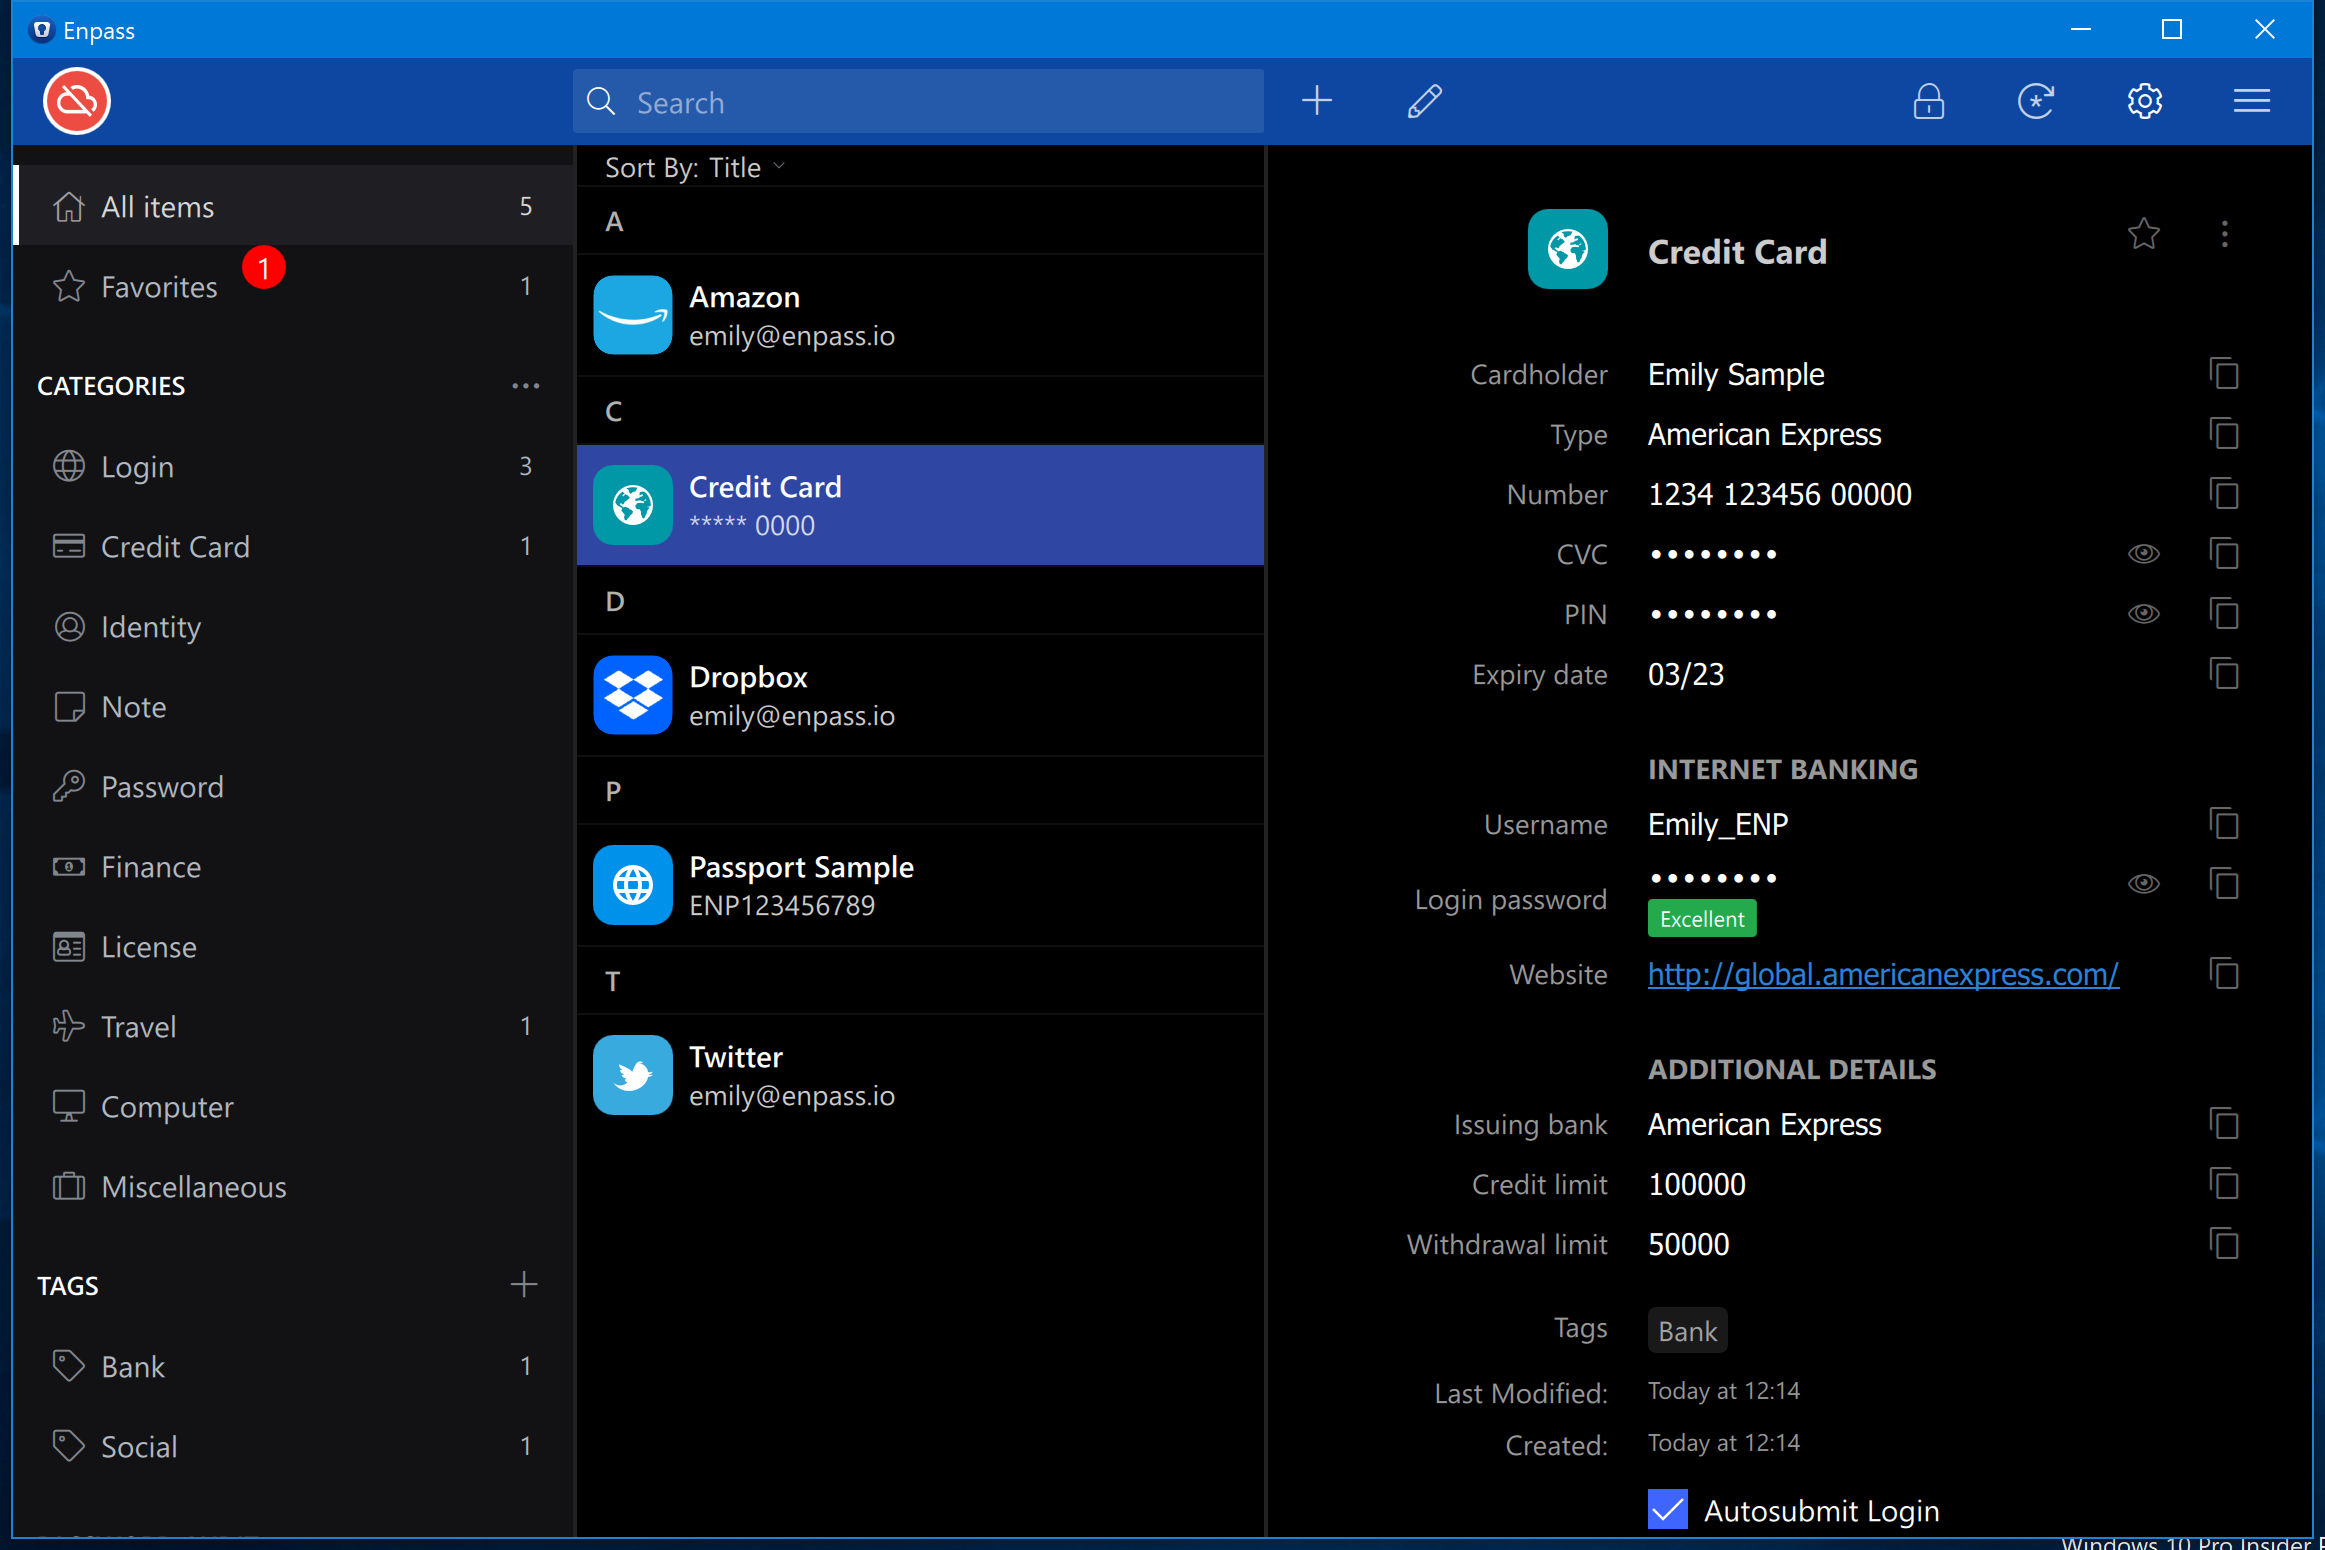The image size is (2325, 1550).
Task: Copy the card Number
Action: coord(2224,494)
